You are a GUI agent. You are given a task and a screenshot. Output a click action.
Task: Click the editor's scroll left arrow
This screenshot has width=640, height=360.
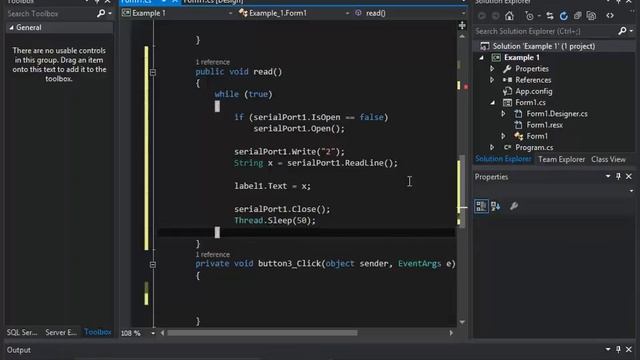coord(162,333)
